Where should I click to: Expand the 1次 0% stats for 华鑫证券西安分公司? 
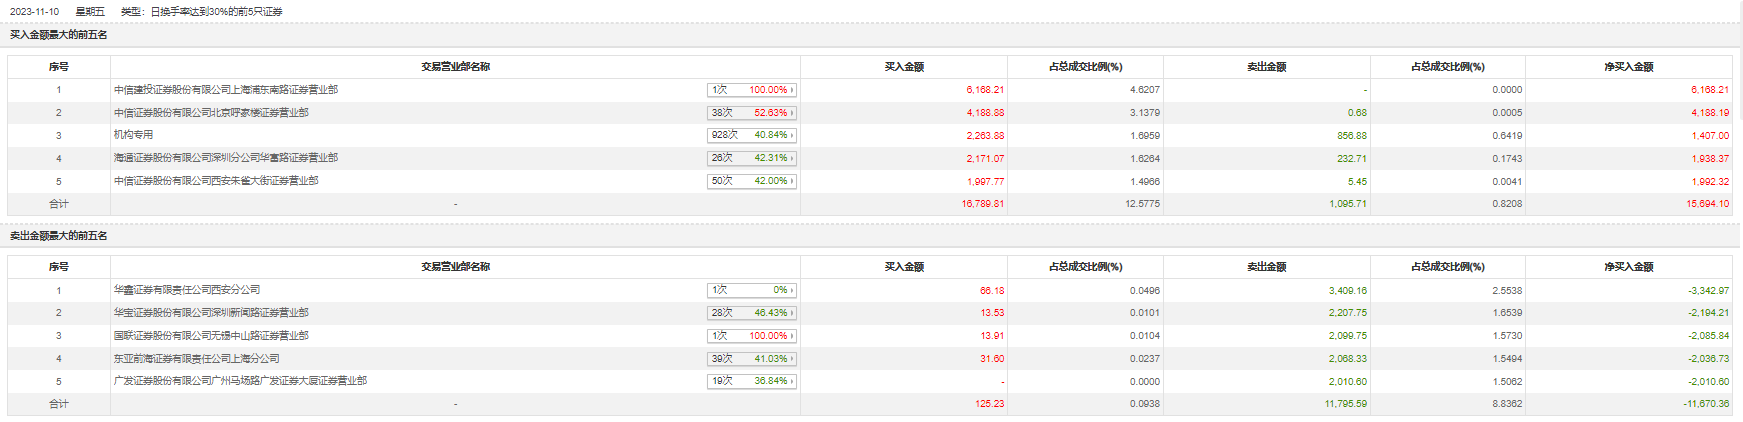point(752,290)
